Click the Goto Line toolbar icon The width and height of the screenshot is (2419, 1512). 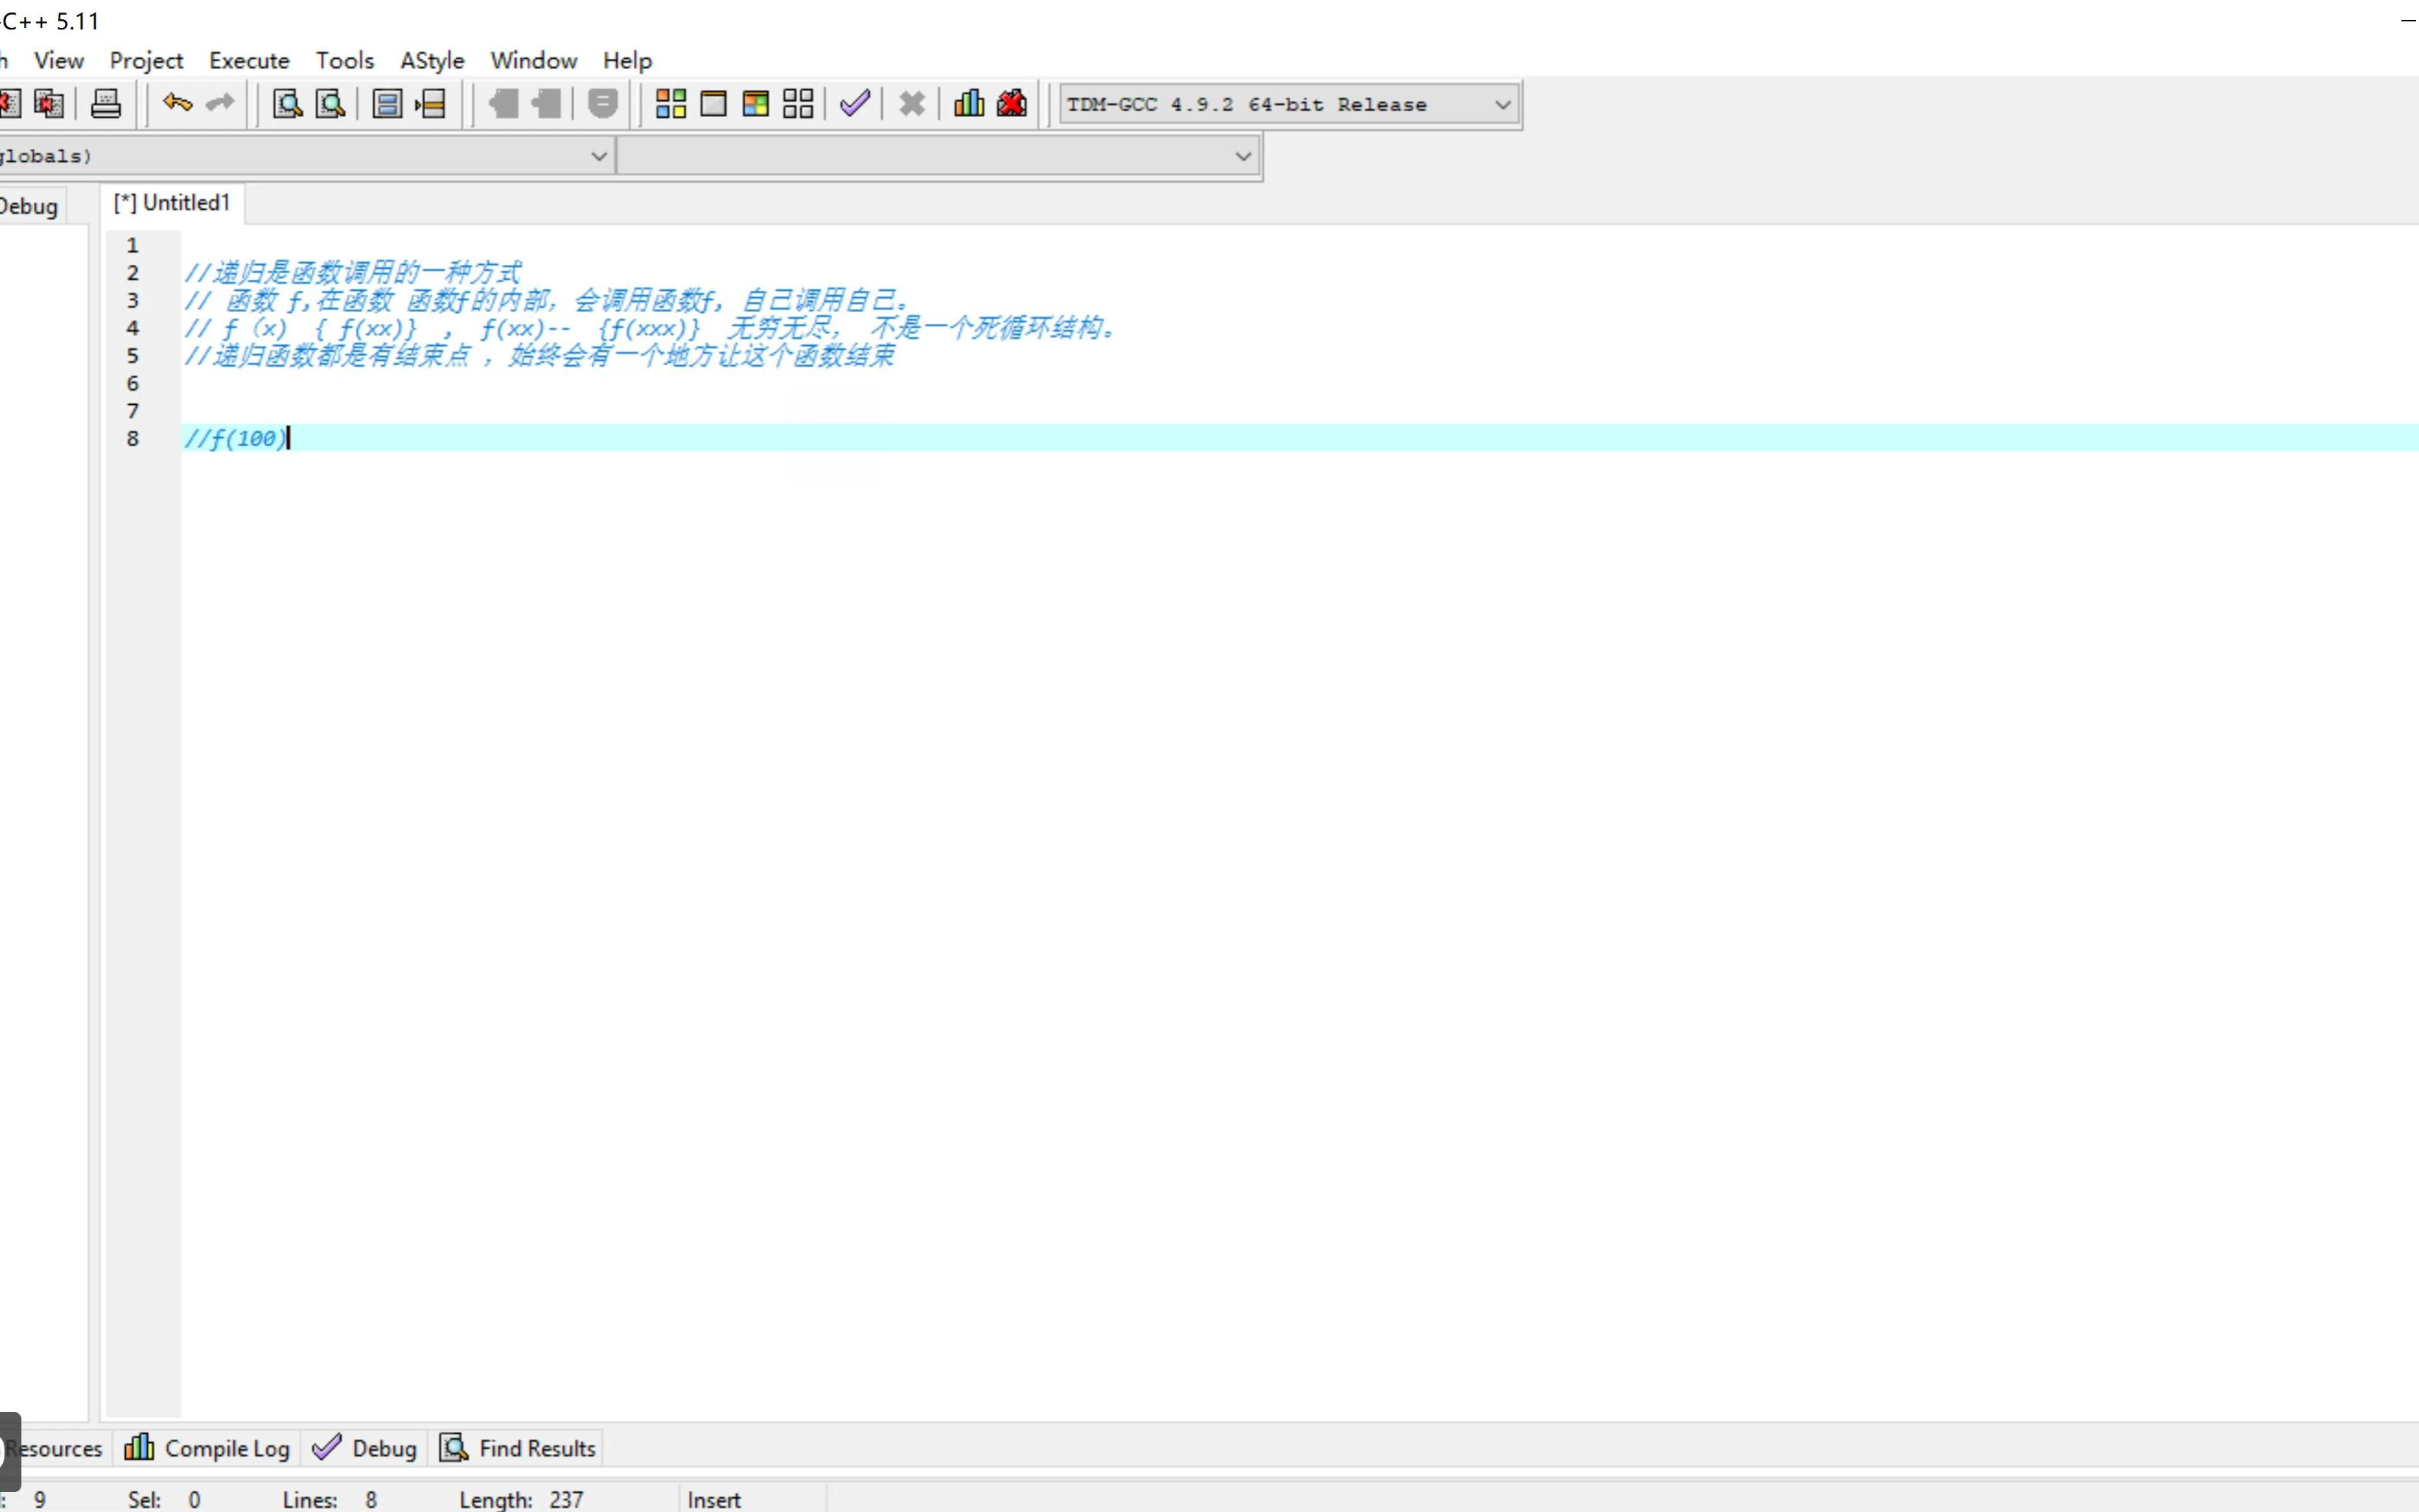coord(430,104)
